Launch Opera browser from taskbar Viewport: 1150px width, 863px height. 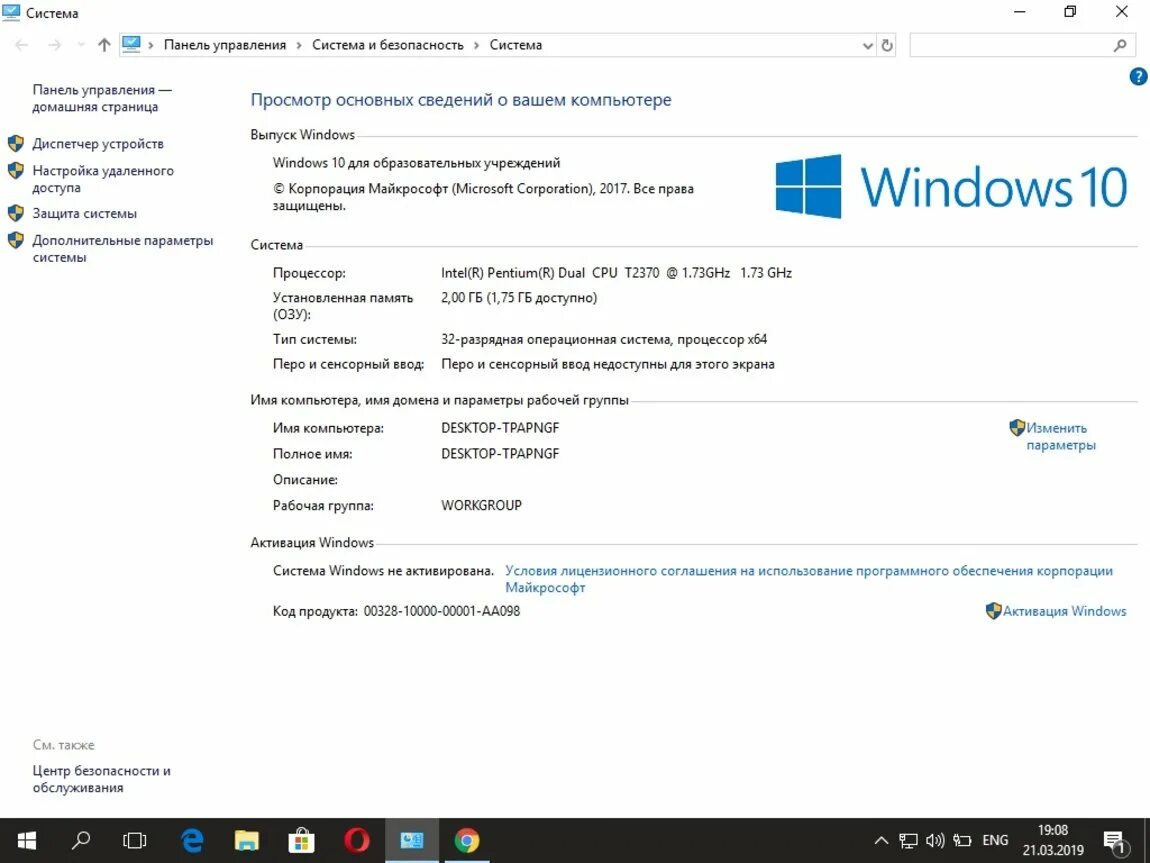356,841
